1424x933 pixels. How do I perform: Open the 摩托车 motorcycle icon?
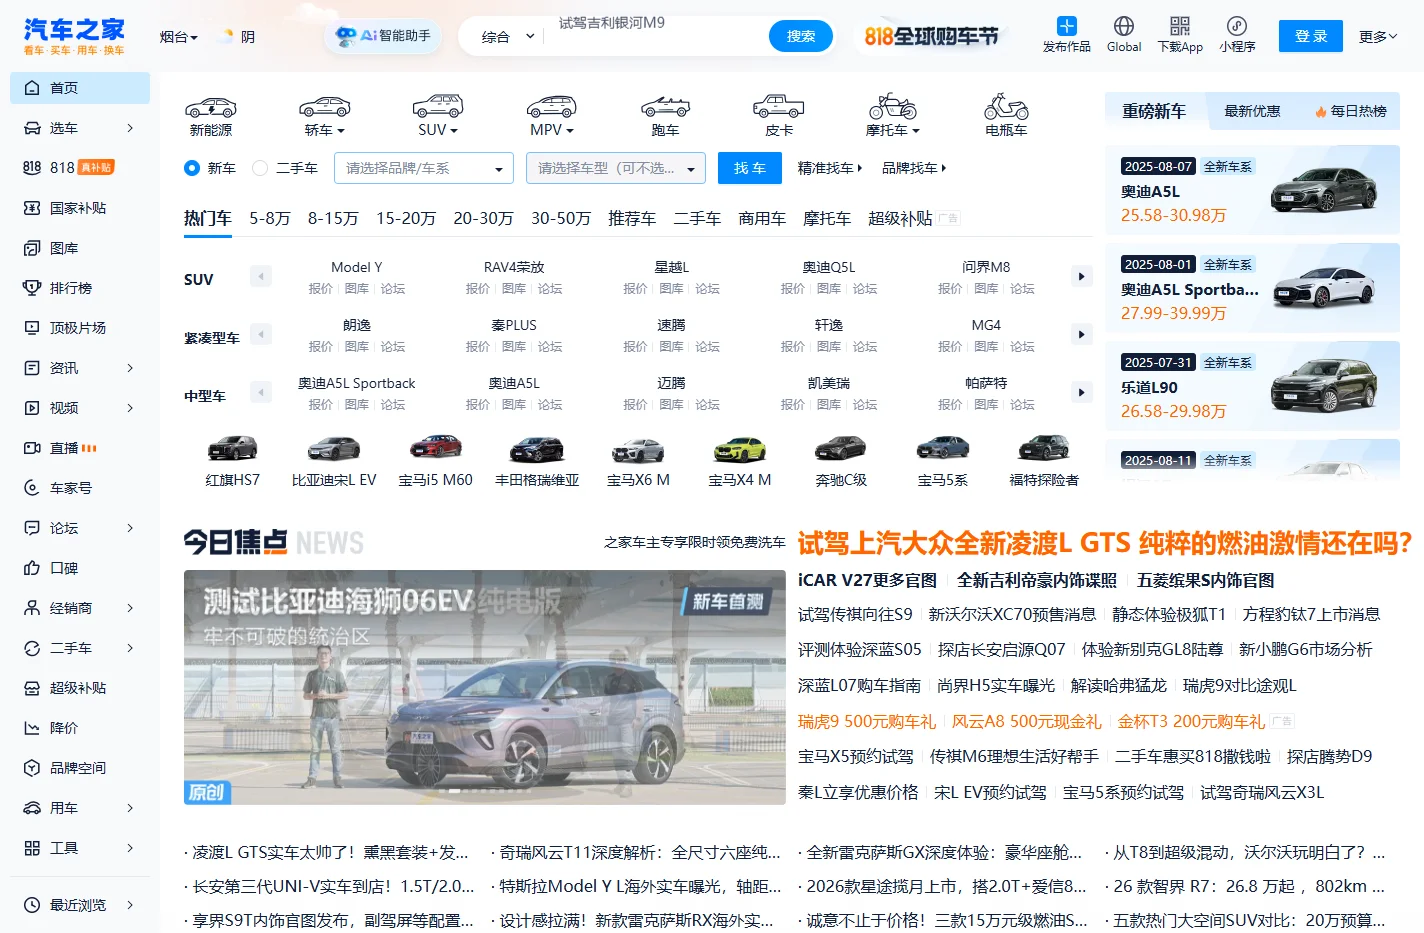pos(892,106)
